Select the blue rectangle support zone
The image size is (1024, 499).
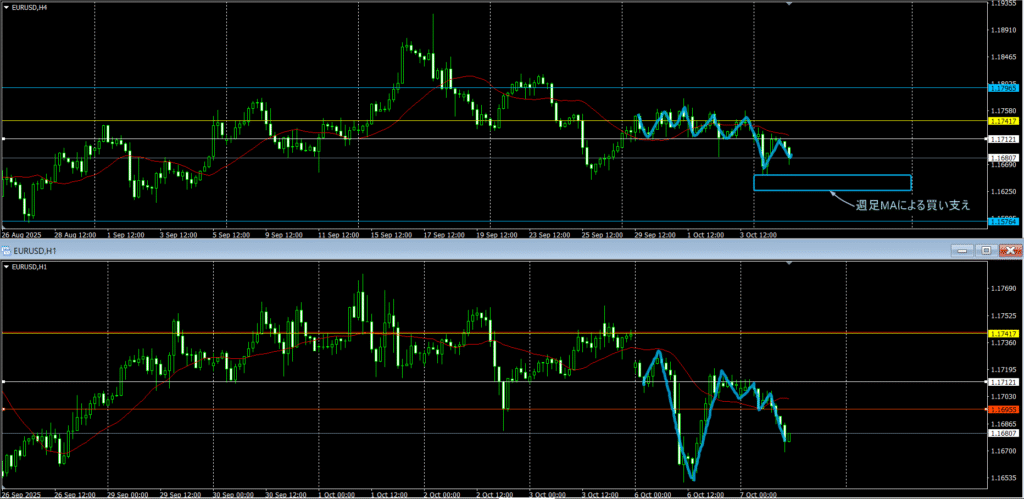(832, 183)
